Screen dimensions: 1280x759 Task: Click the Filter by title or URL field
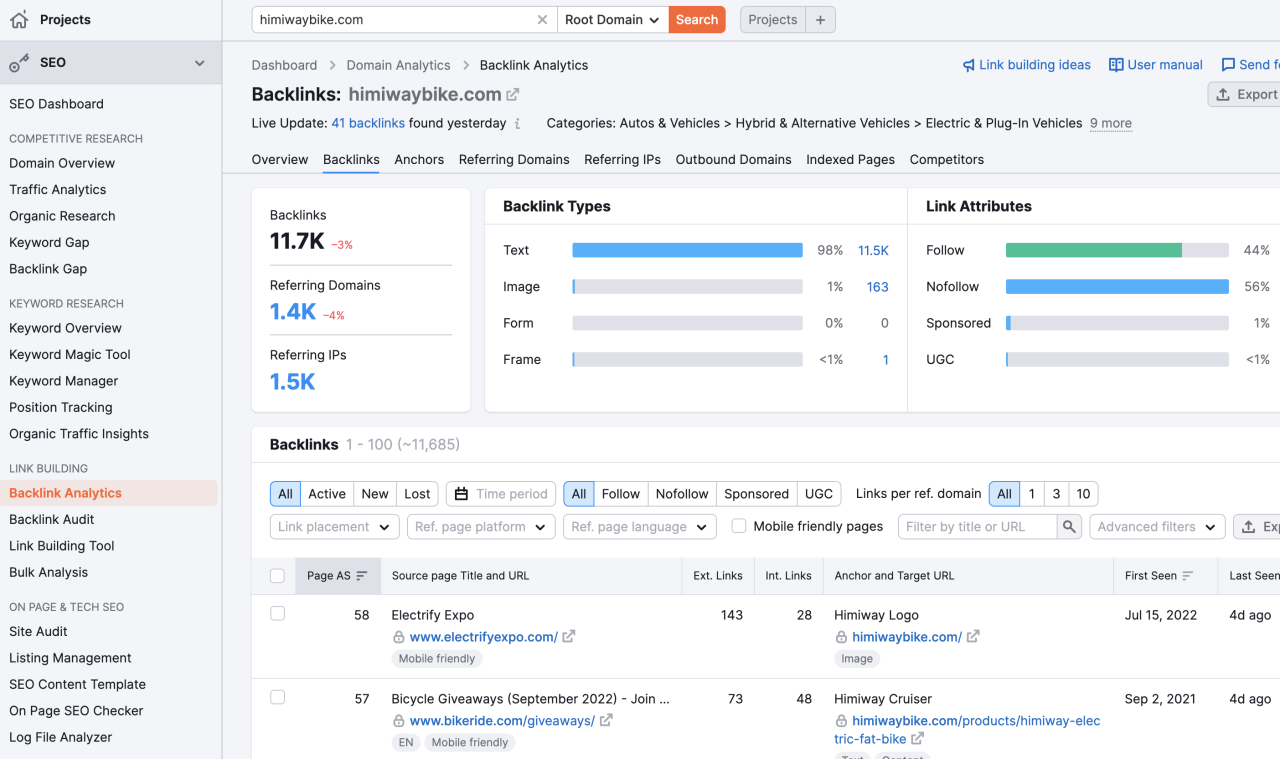[x=978, y=527]
